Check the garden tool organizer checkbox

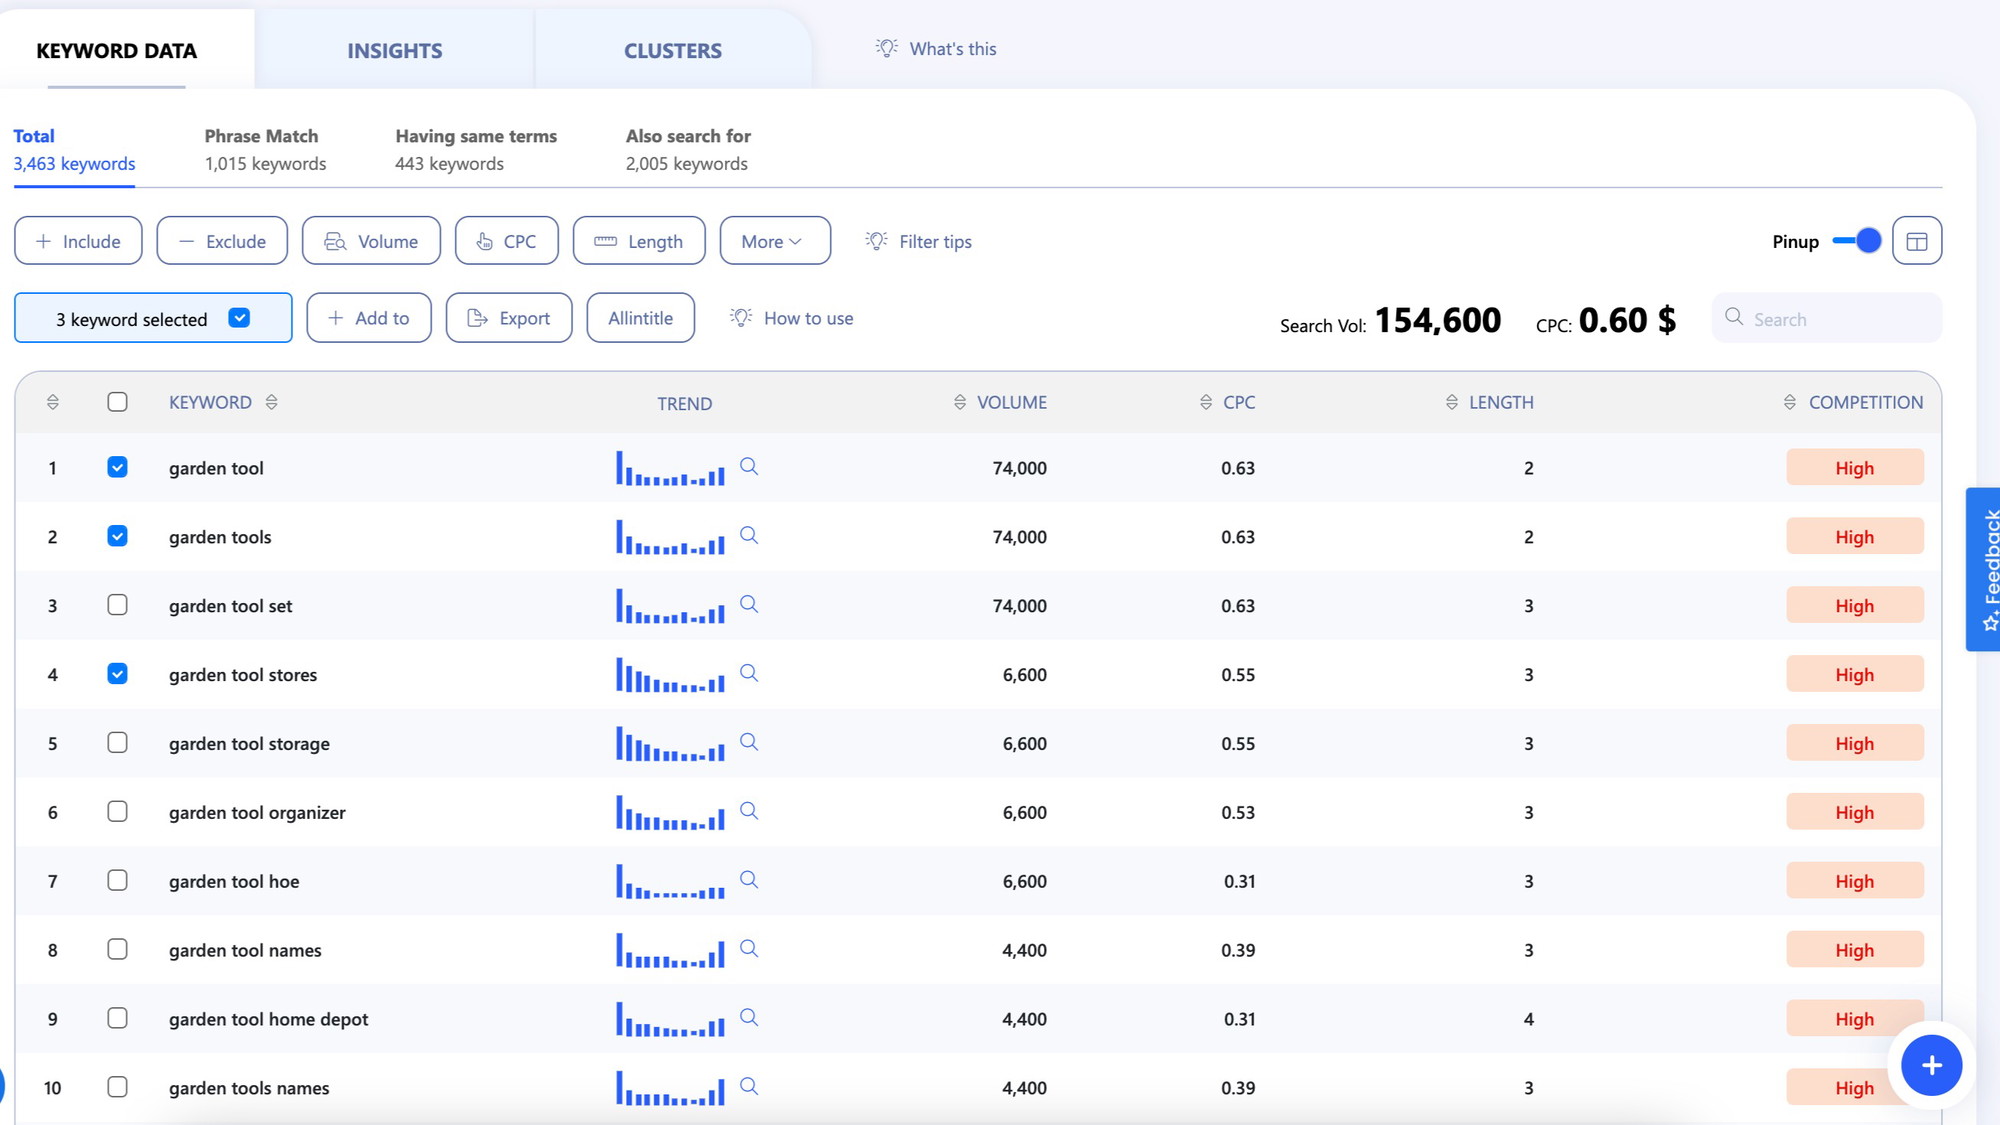(x=117, y=811)
